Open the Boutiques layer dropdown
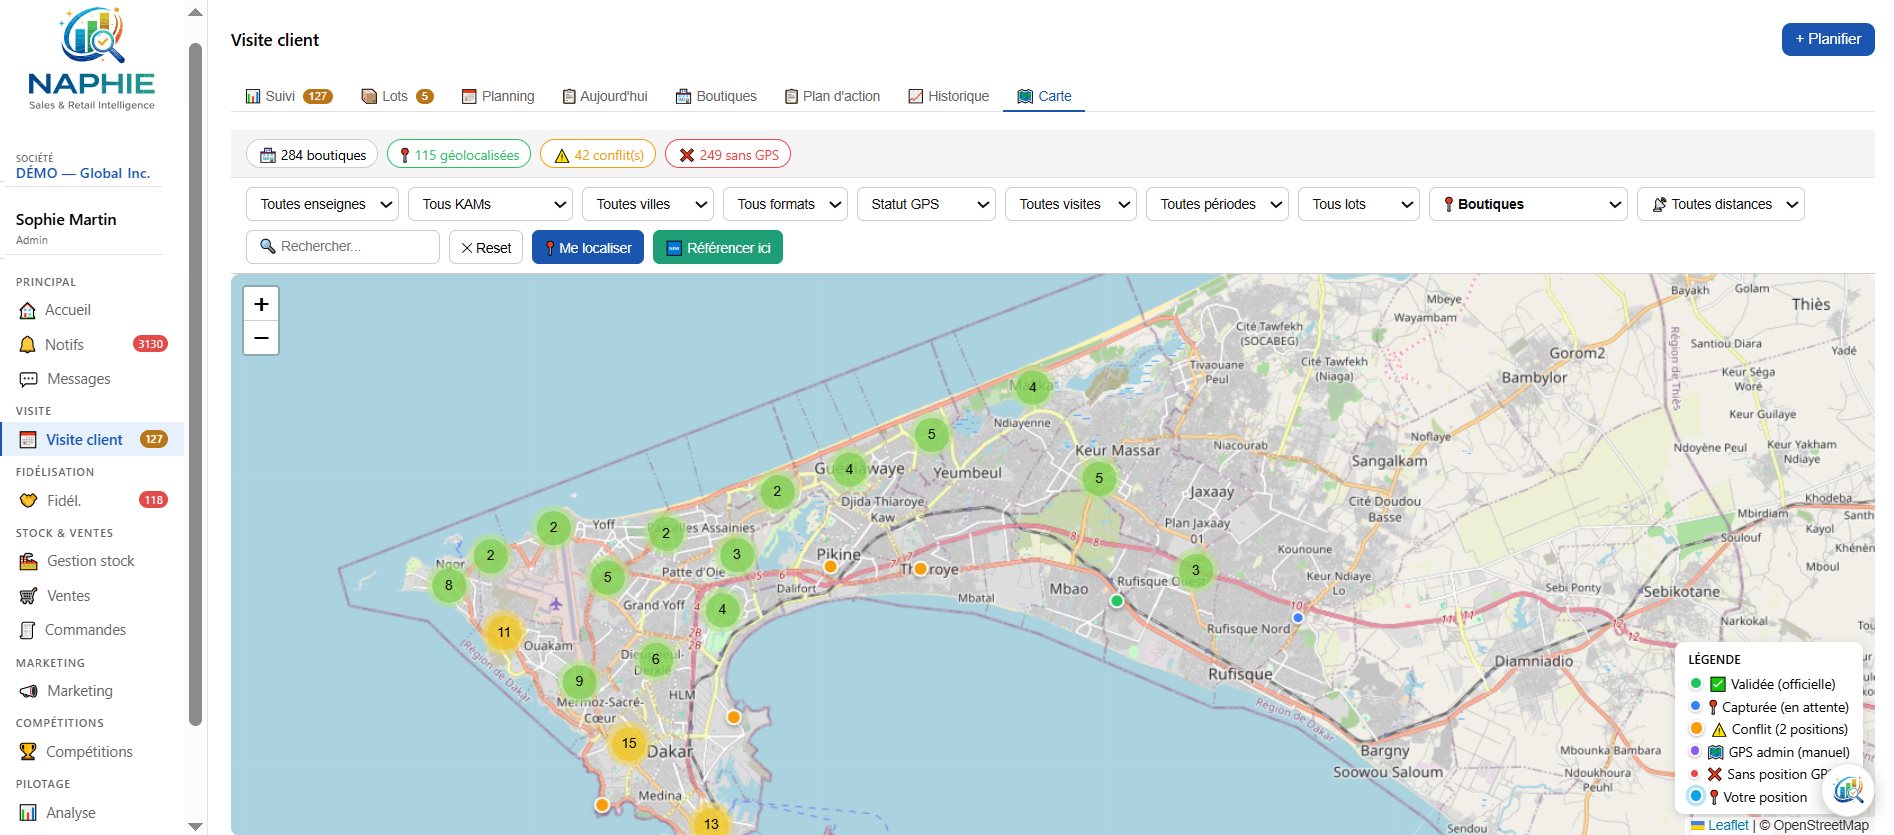The width and height of the screenshot is (1894, 835). pyautogui.click(x=1528, y=204)
